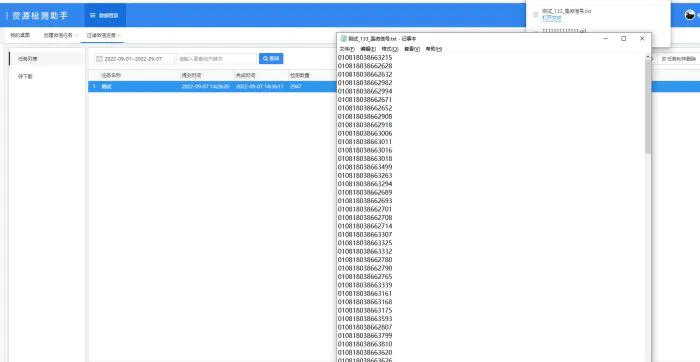Open the 格式(O) menu in Notepad

click(x=390, y=49)
